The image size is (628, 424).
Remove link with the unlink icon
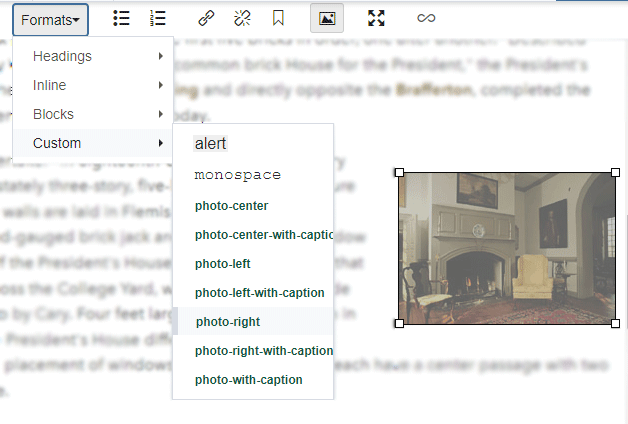pyautogui.click(x=242, y=18)
